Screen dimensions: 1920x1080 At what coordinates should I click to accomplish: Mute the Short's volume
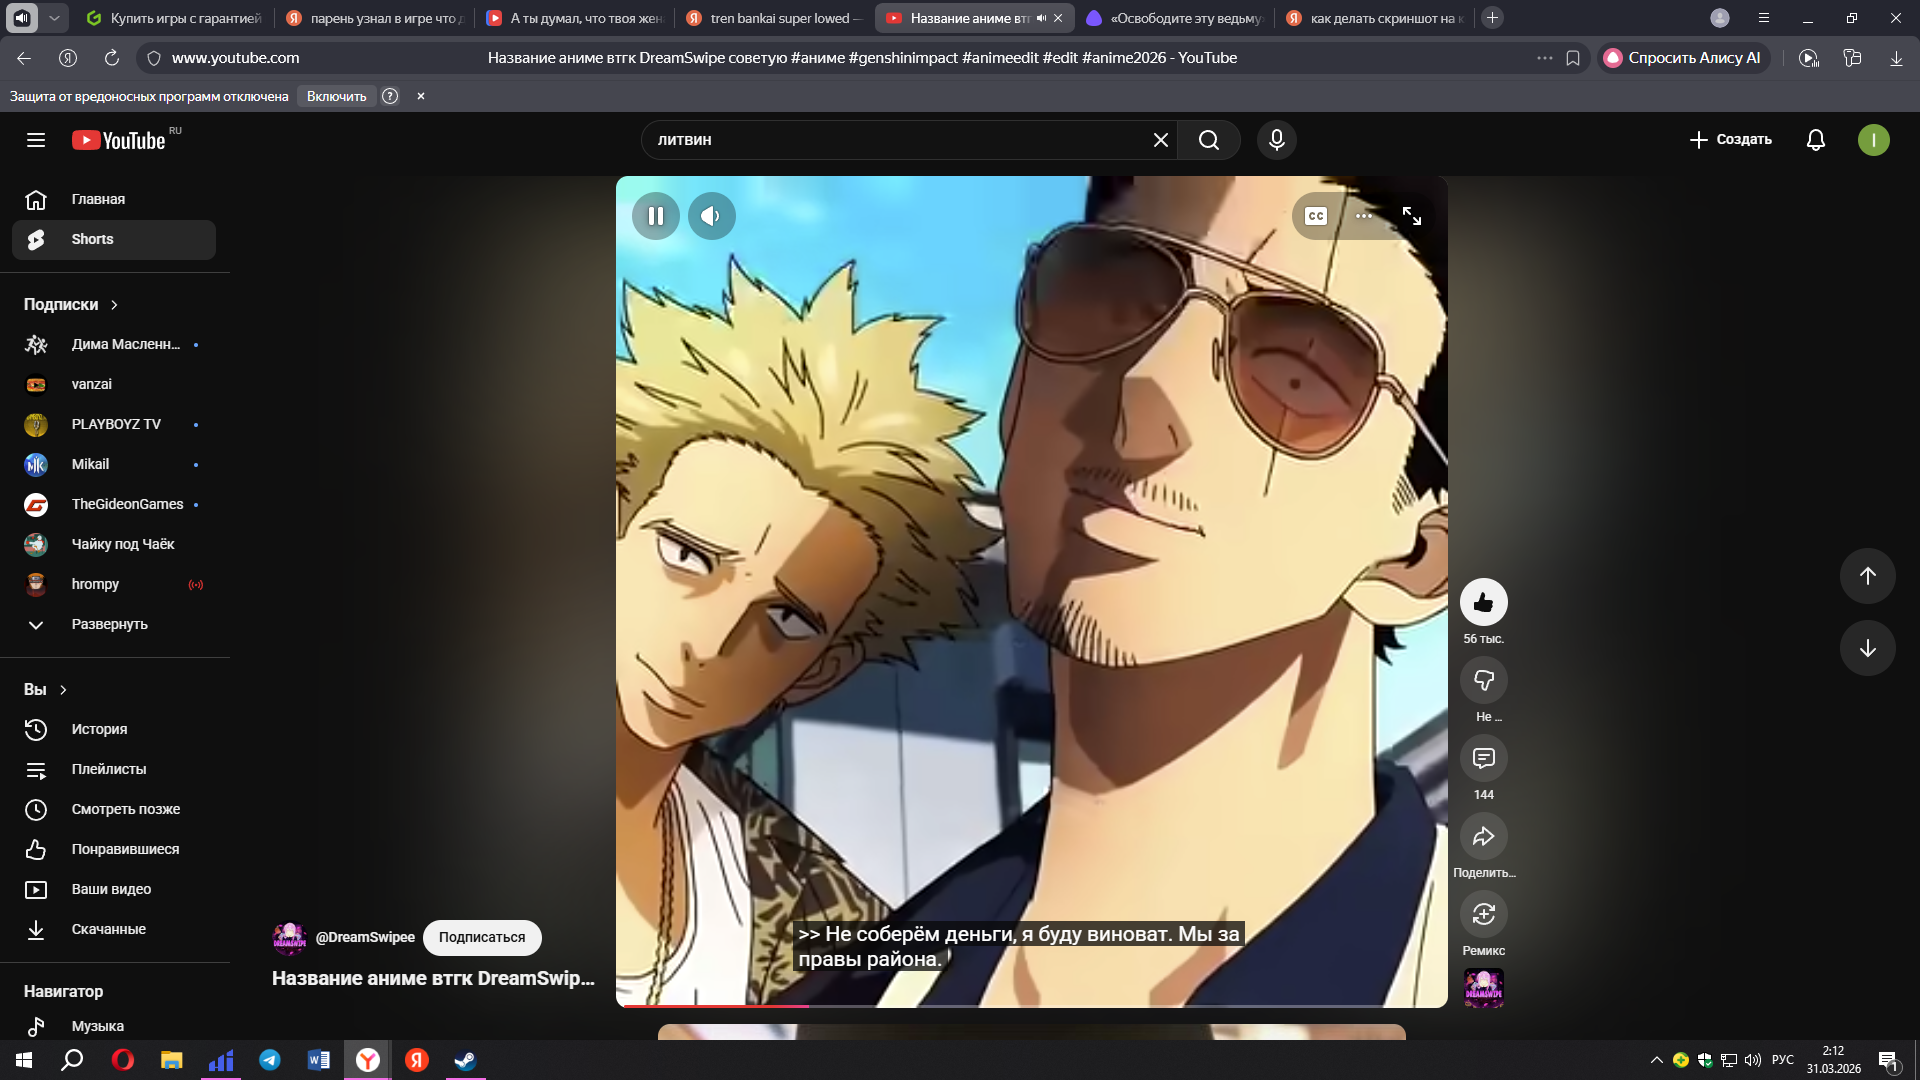click(x=711, y=216)
